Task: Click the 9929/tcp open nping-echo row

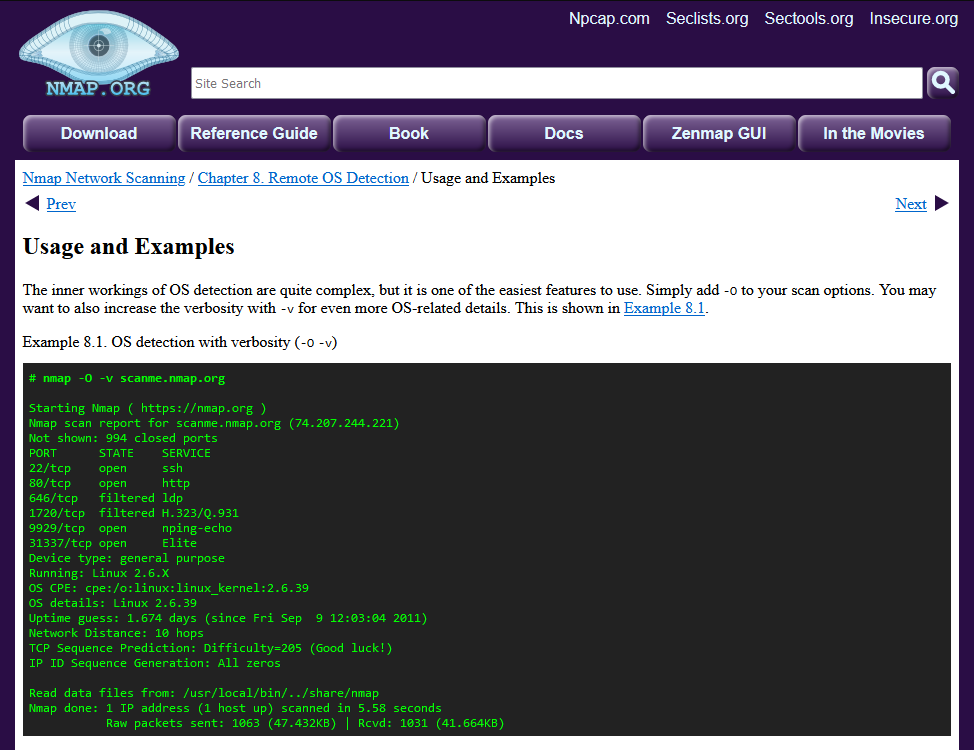Action: pos(130,528)
